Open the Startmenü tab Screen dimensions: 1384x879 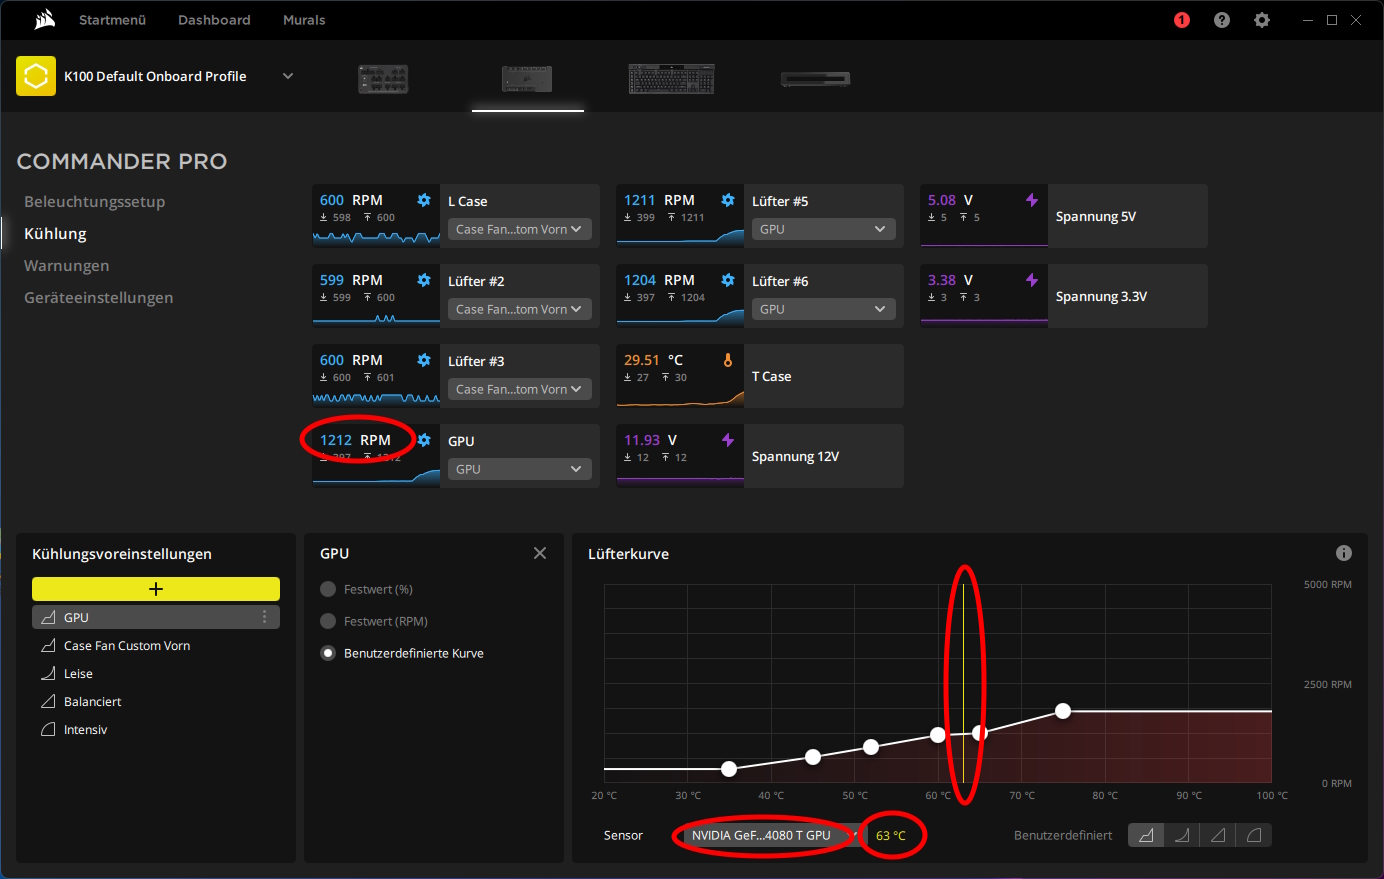[112, 20]
